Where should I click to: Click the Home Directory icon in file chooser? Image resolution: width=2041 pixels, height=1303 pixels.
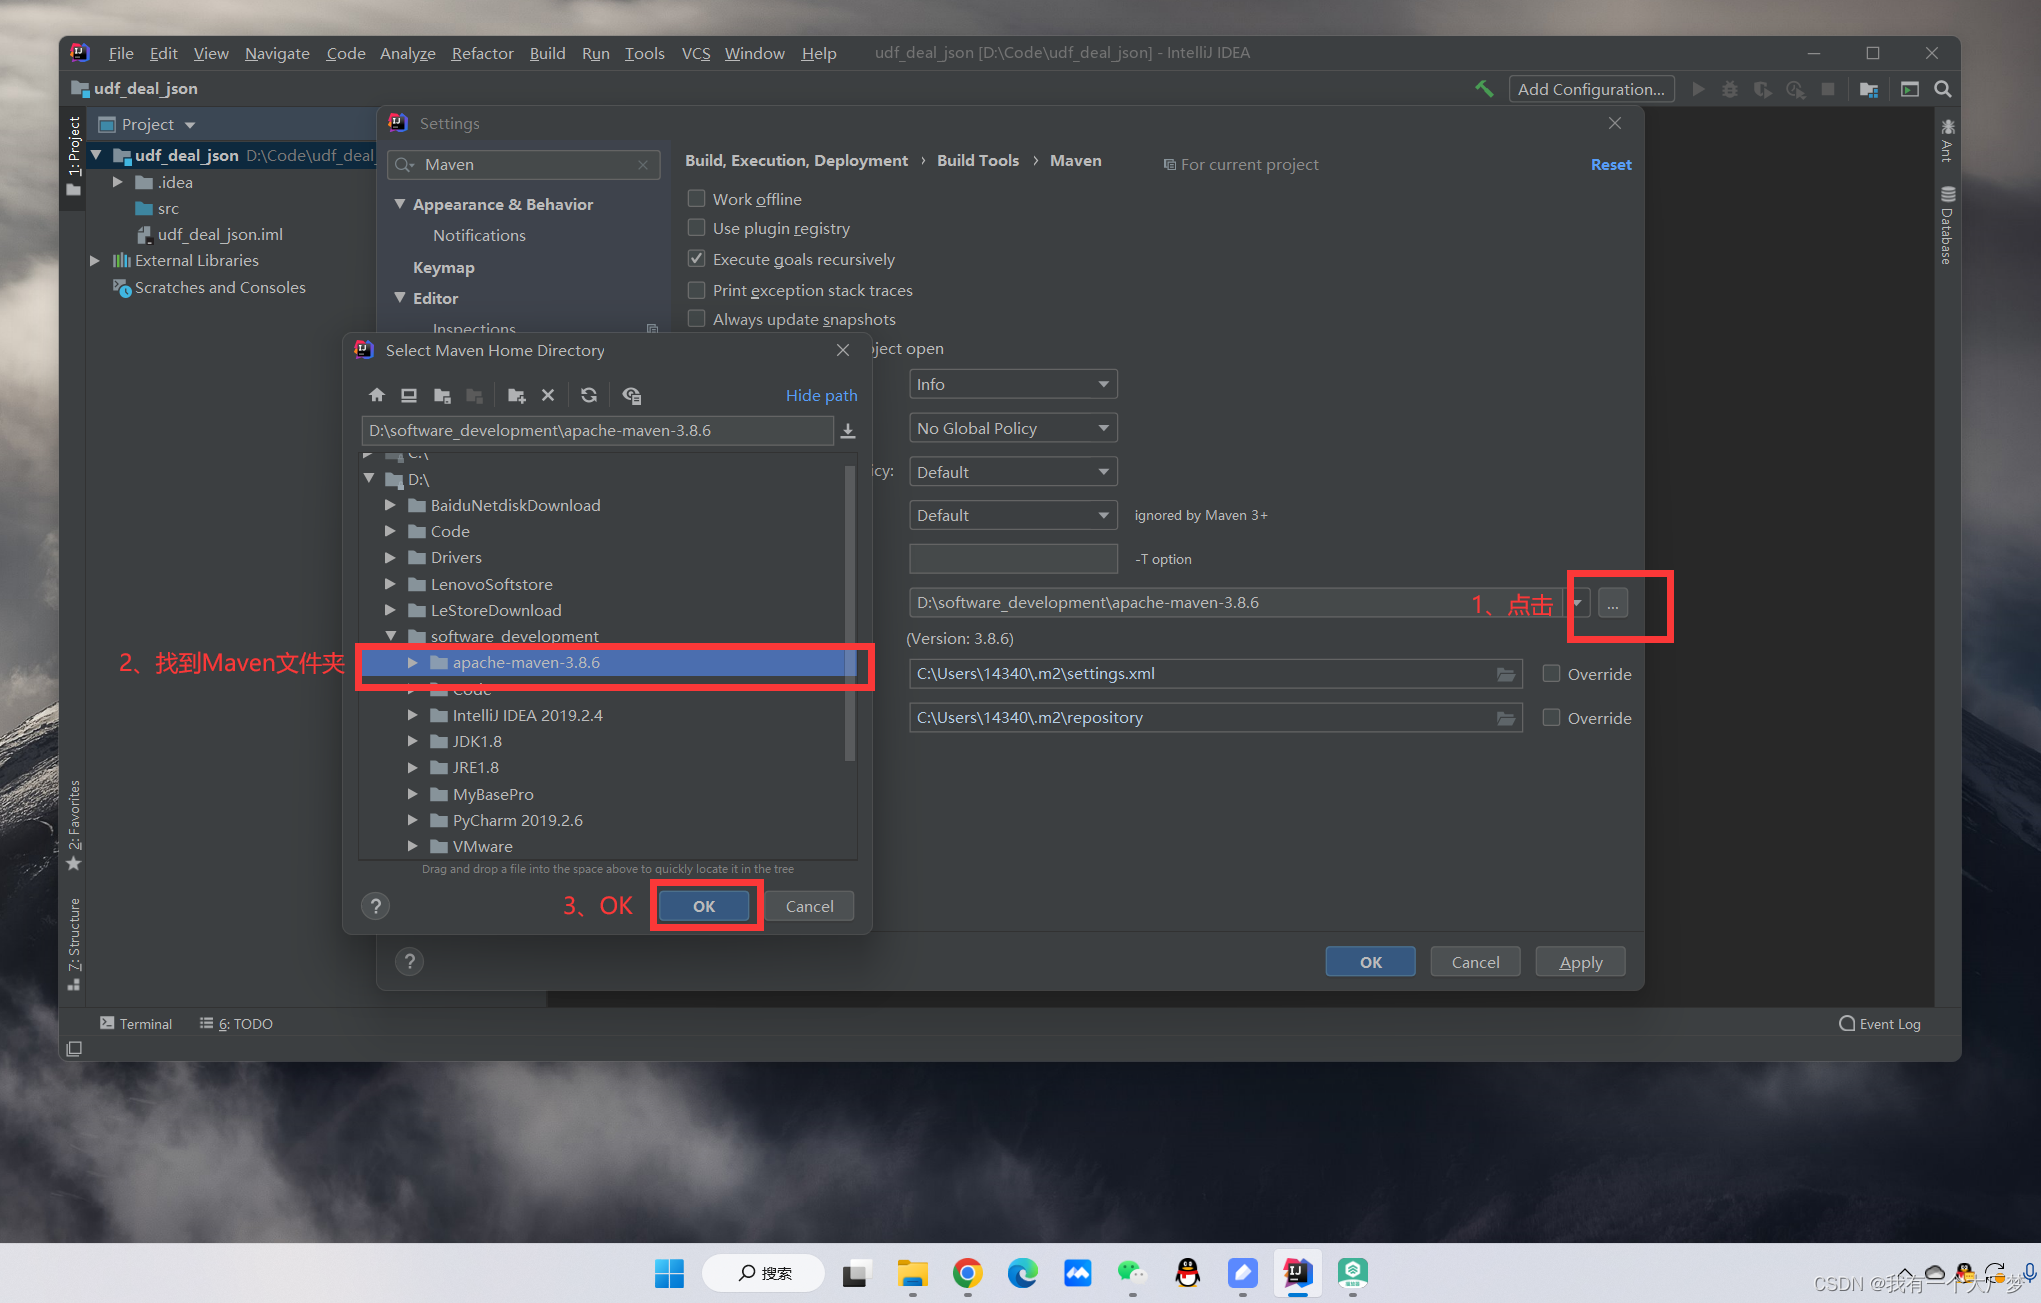[x=376, y=395]
